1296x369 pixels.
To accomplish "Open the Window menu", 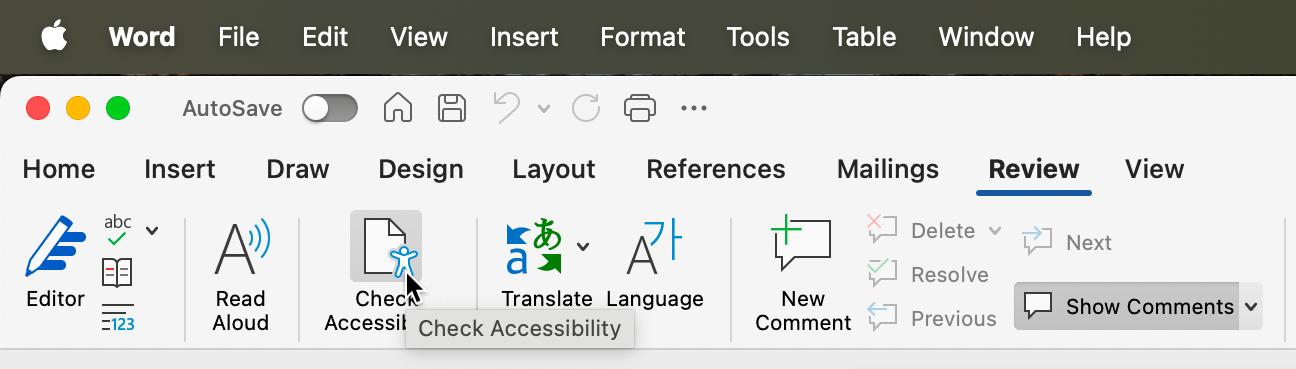I will click(x=986, y=37).
